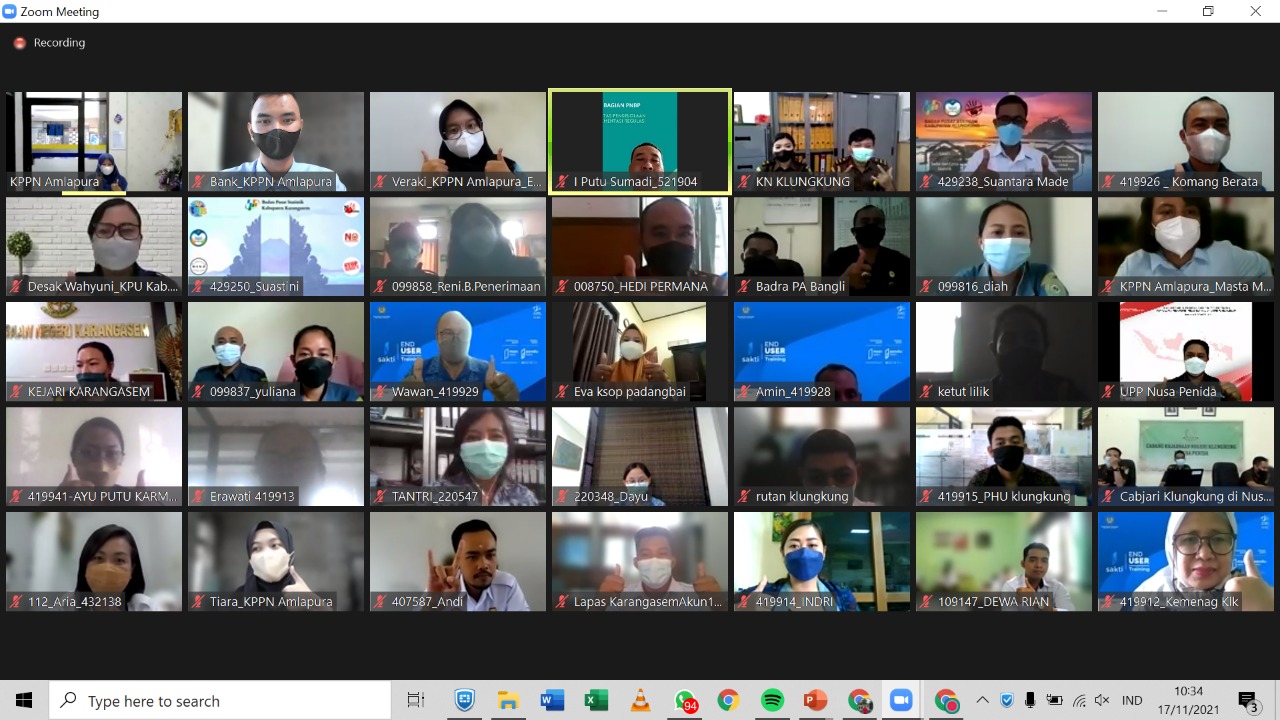Open Excel from the taskbar
The image size is (1280, 720).
coord(596,700)
